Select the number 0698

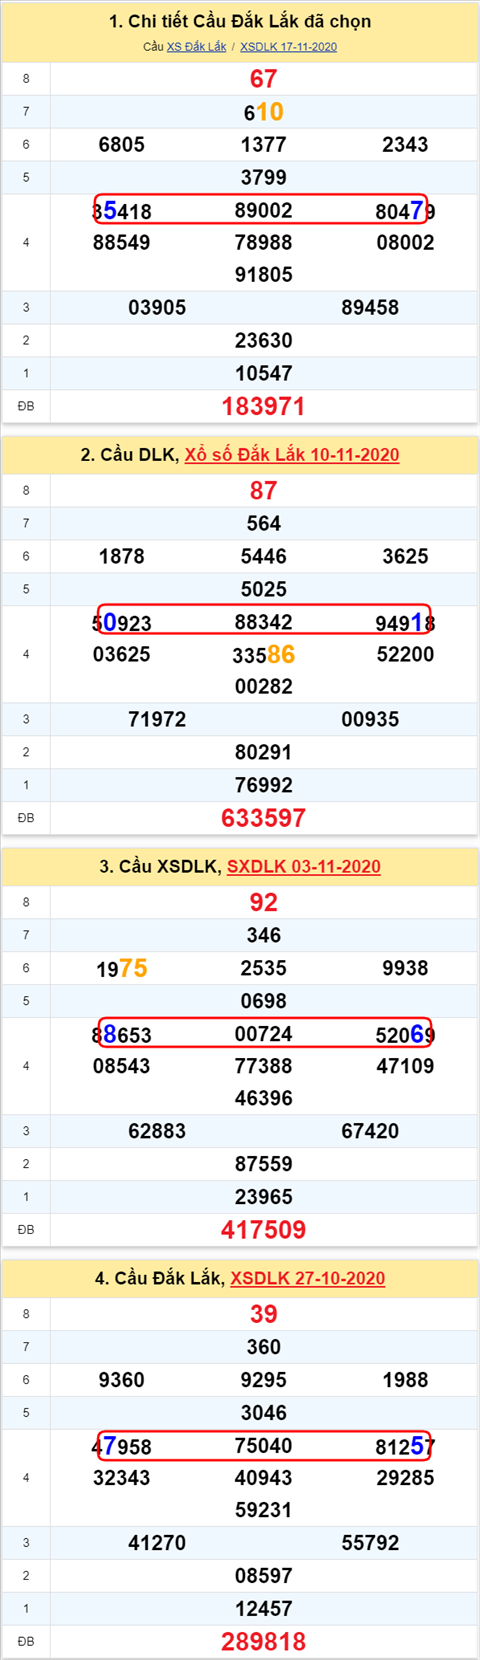264,1002
